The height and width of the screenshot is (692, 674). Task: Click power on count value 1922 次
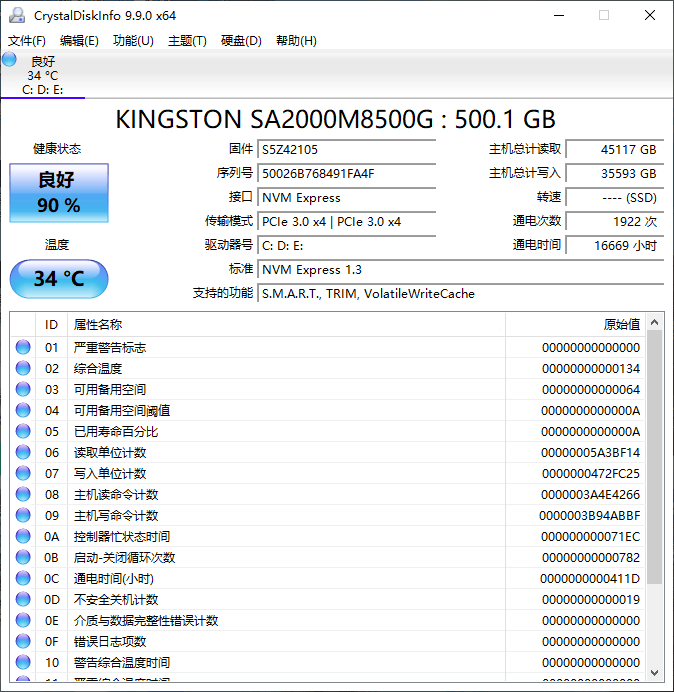[614, 222]
